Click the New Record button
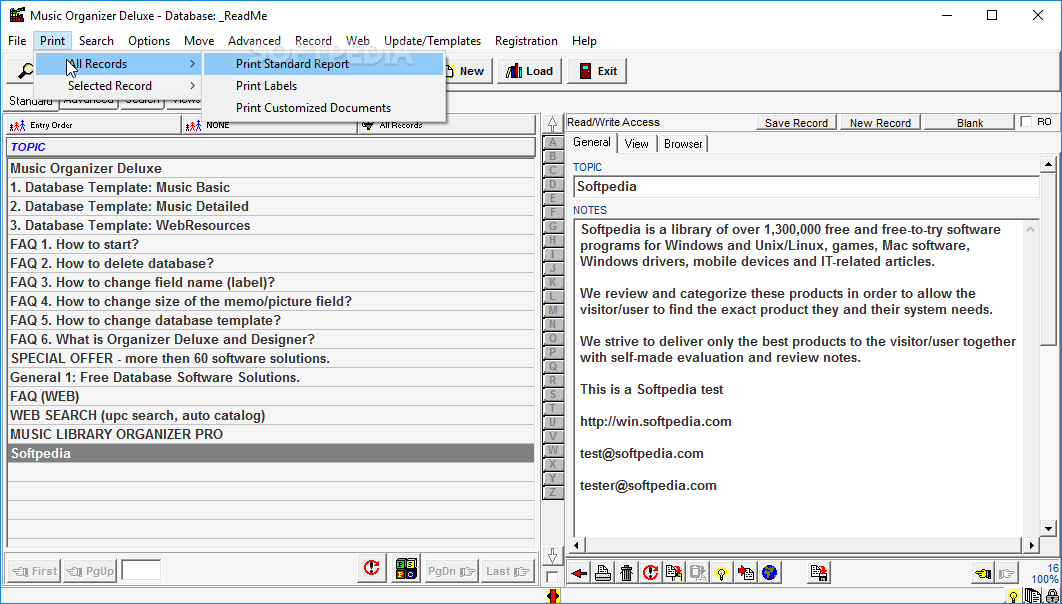The height and width of the screenshot is (604, 1062). [880, 123]
